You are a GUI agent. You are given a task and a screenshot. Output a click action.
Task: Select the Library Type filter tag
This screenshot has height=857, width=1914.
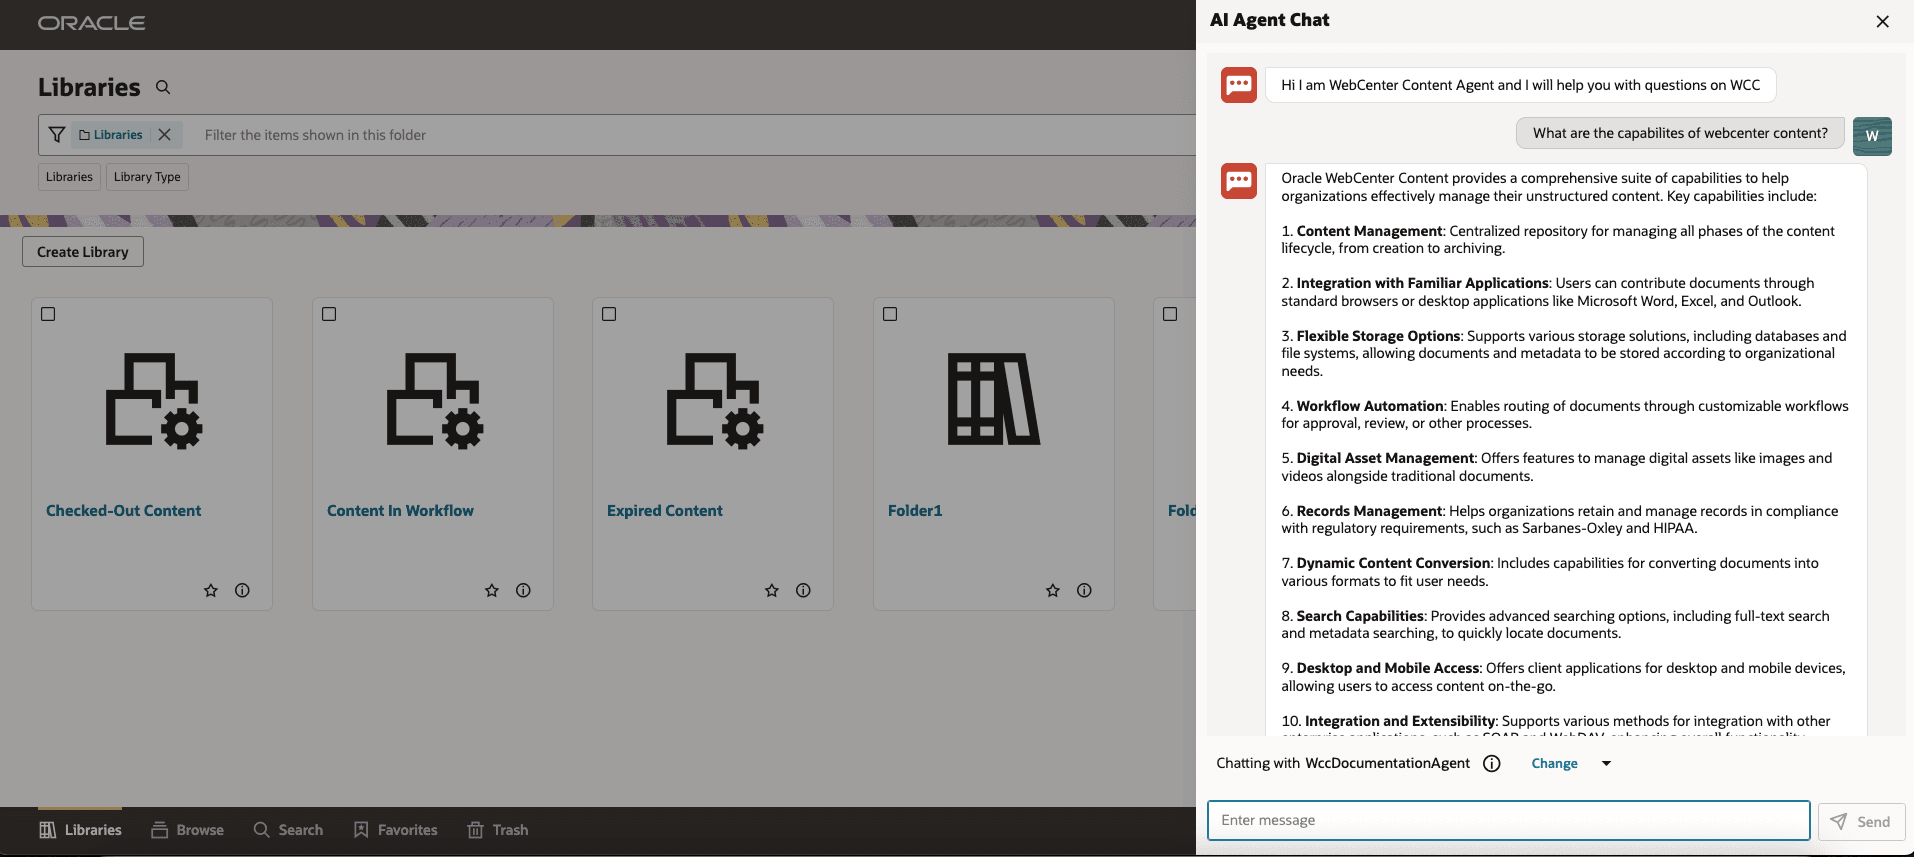point(147,177)
